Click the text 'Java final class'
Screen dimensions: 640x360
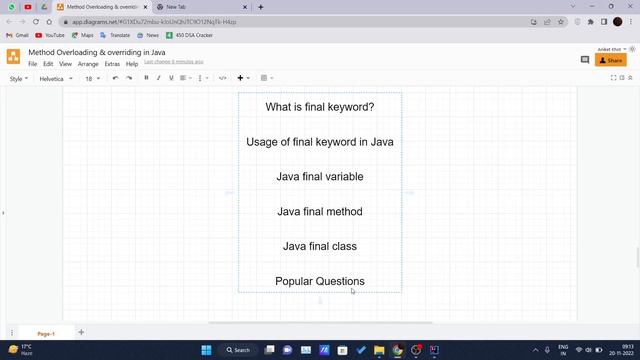coord(320,246)
